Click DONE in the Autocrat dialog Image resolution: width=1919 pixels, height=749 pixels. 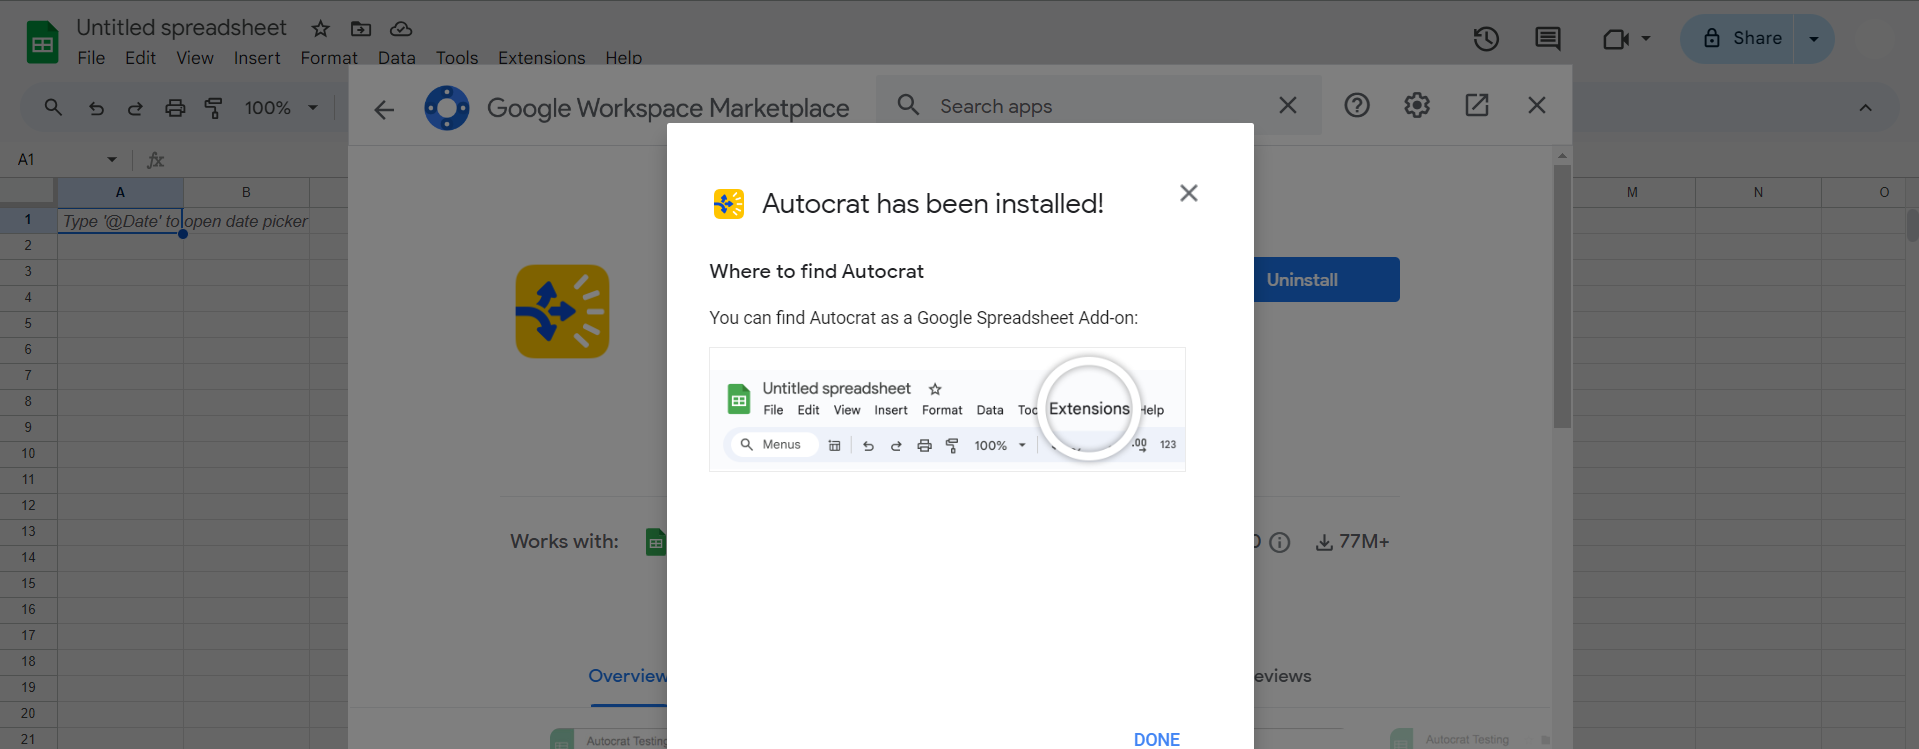coord(1157,740)
